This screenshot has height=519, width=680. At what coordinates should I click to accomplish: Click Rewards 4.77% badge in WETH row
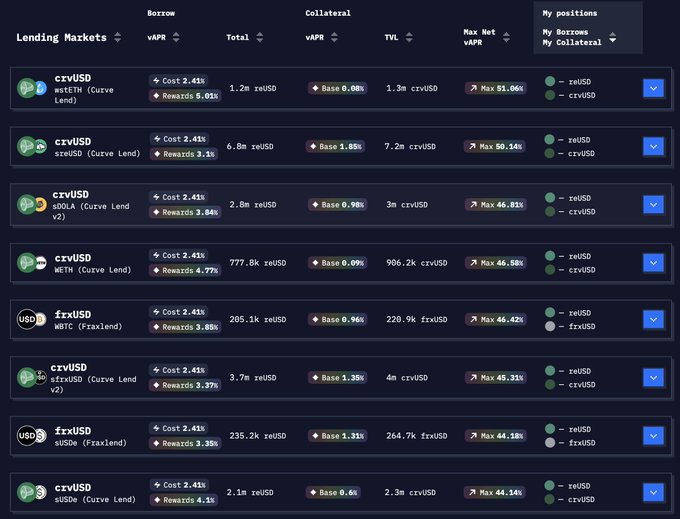pyautogui.click(x=185, y=271)
